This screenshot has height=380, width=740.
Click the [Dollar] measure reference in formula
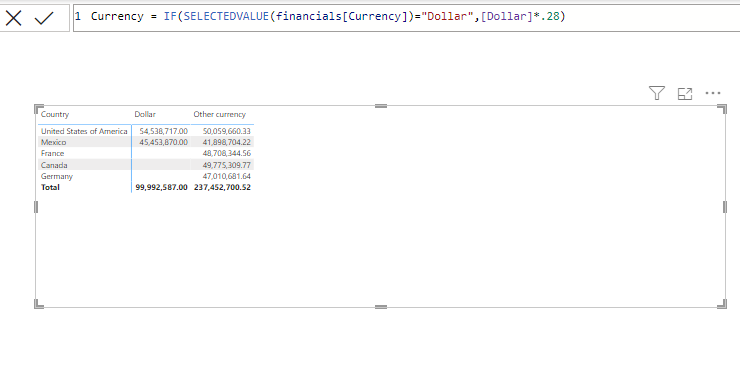click(507, 17)
